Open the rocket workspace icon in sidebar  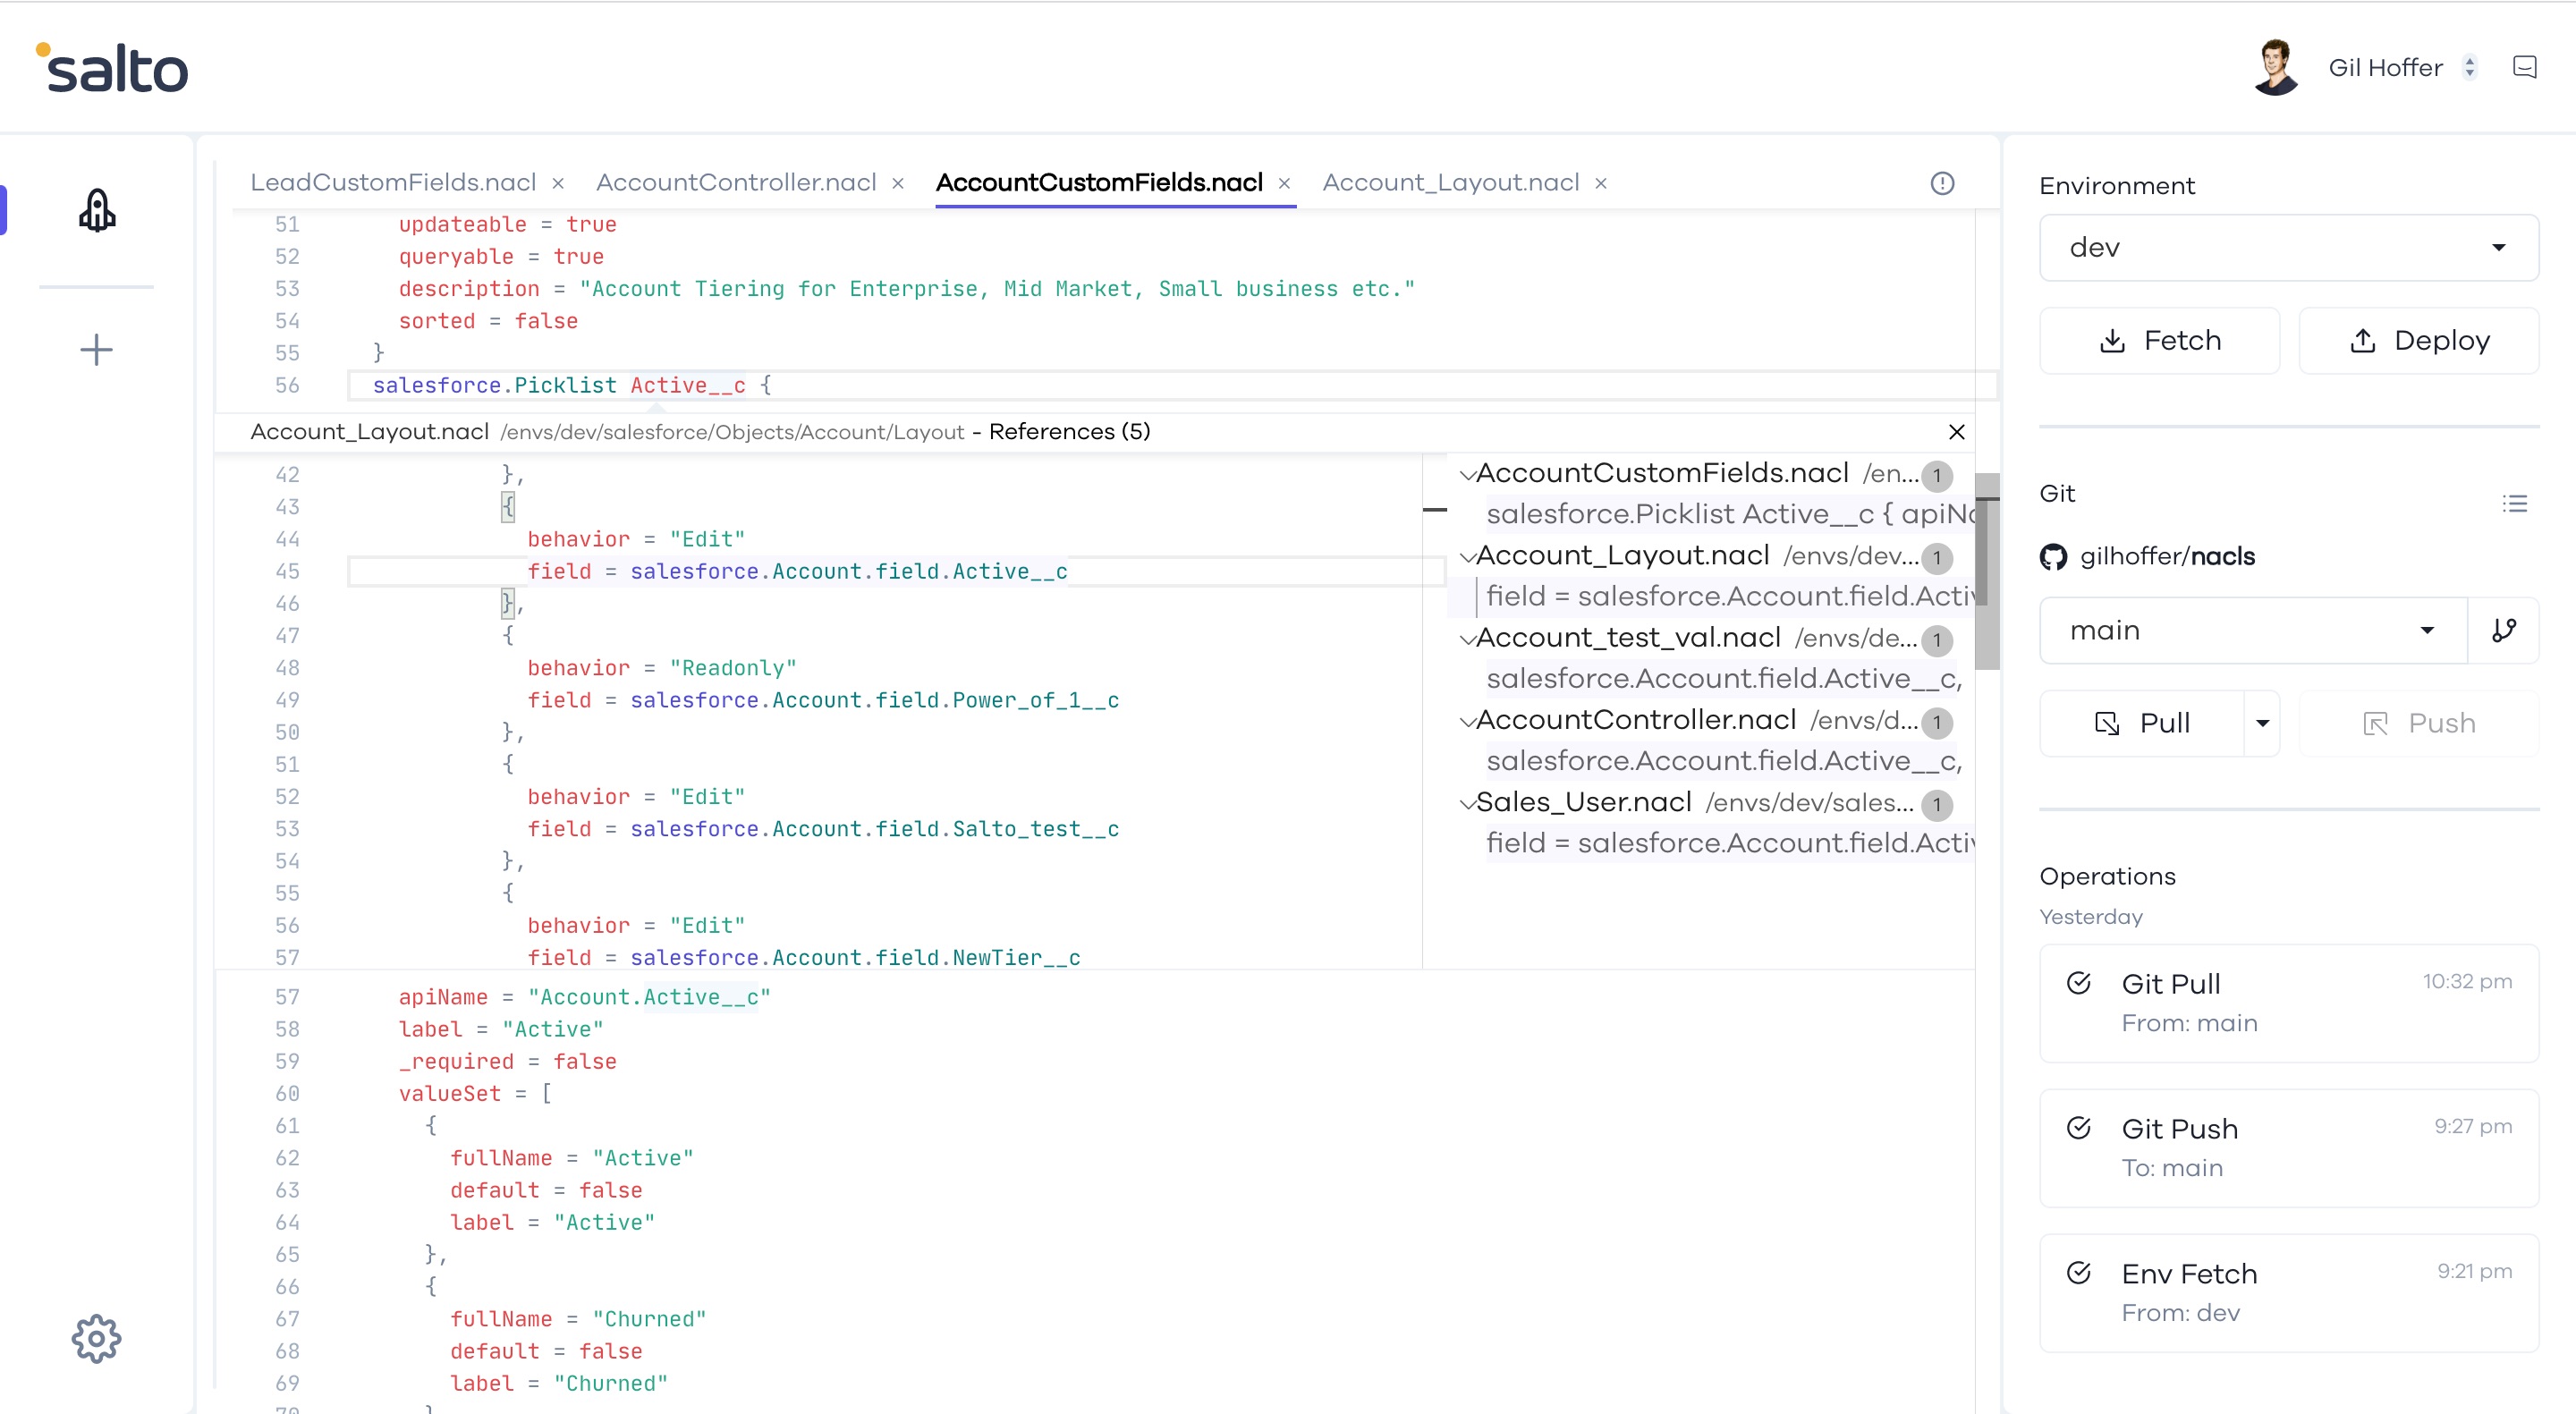97,210
